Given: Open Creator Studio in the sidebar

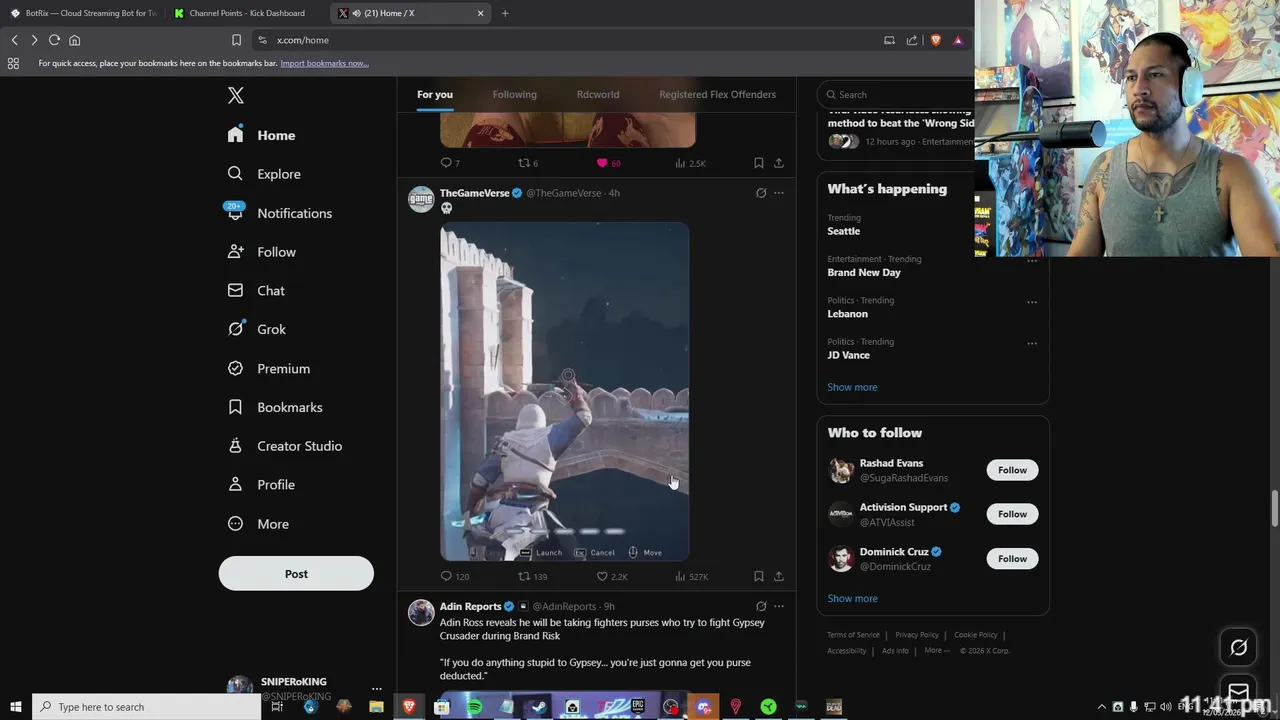Looking at the screenshot, I should point(284,446).
